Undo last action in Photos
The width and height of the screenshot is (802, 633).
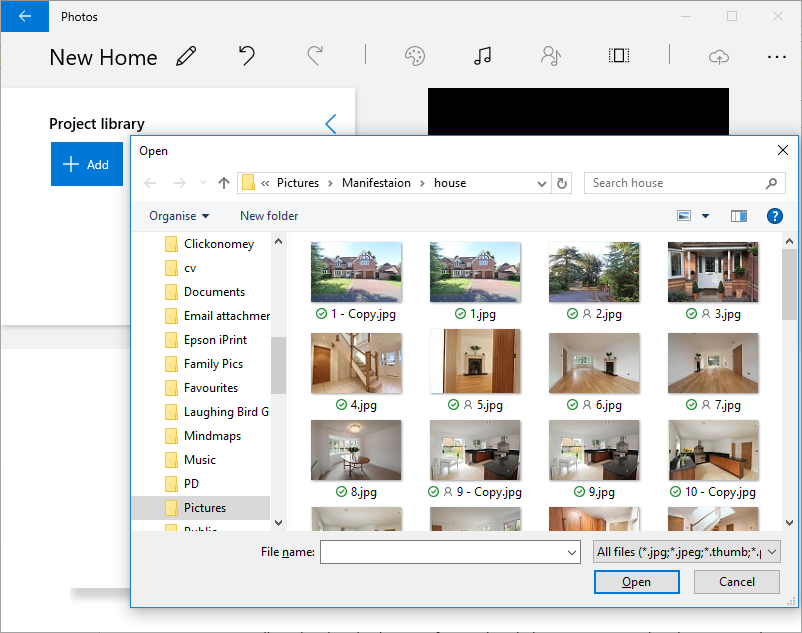tap(247, 55)
